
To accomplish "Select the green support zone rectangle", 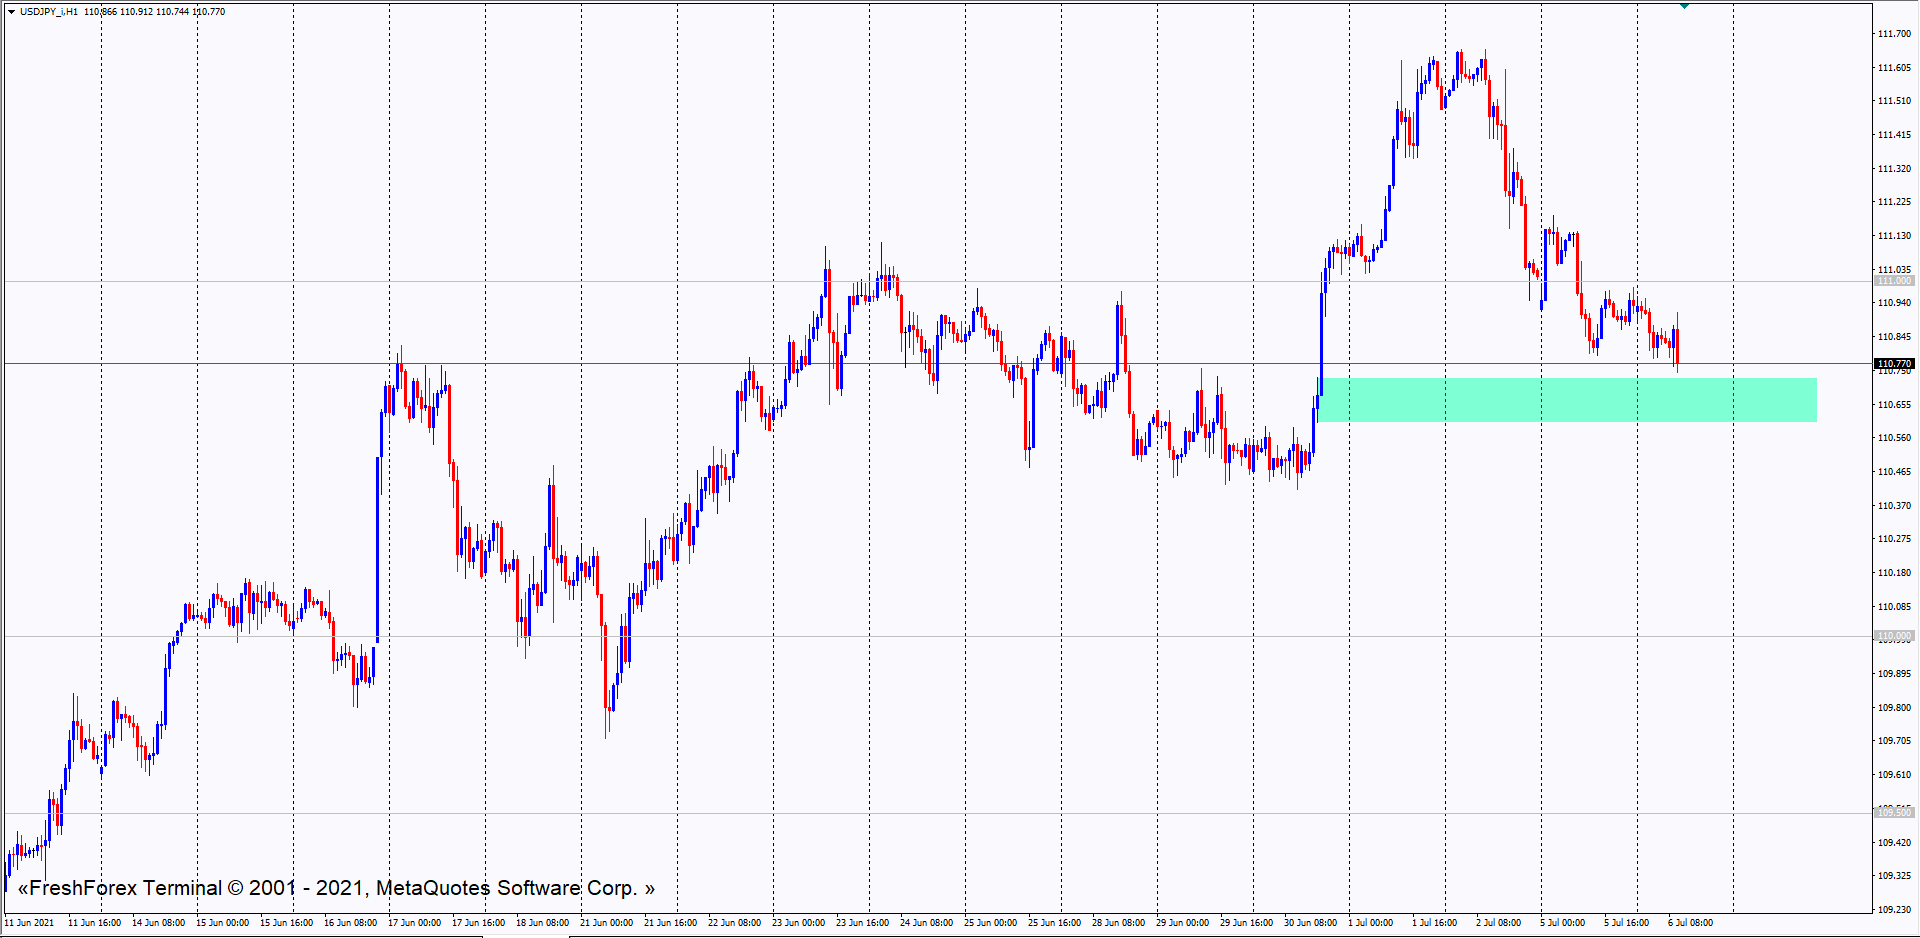I will coord(1567,400).
